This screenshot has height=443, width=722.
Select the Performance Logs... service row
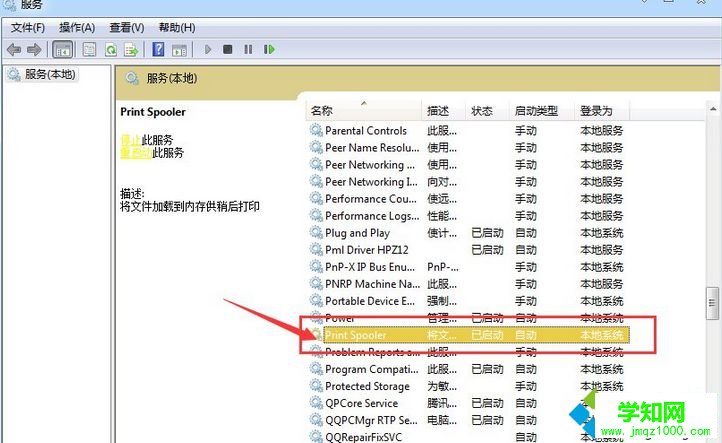pos(468,216)
